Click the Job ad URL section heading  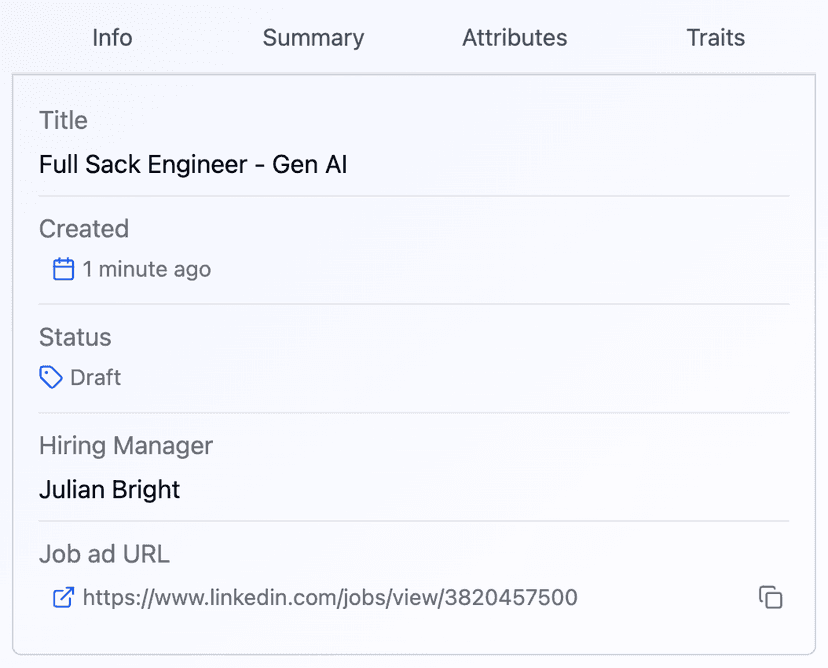click(104, 554)
